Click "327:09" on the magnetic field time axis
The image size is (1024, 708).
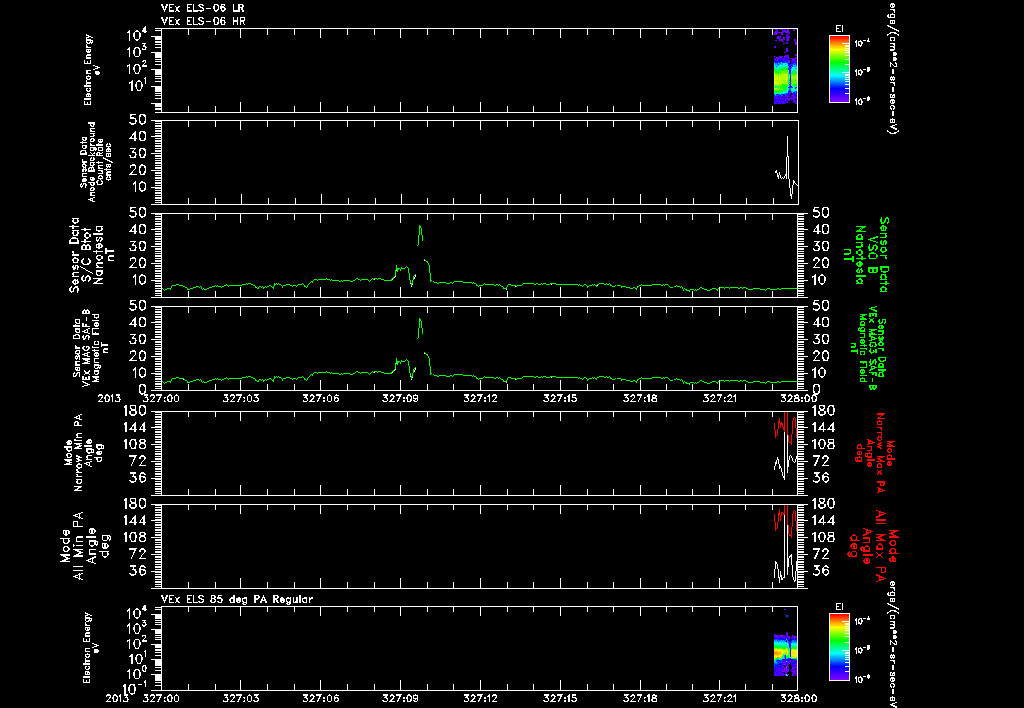click(x=401, y=398)
